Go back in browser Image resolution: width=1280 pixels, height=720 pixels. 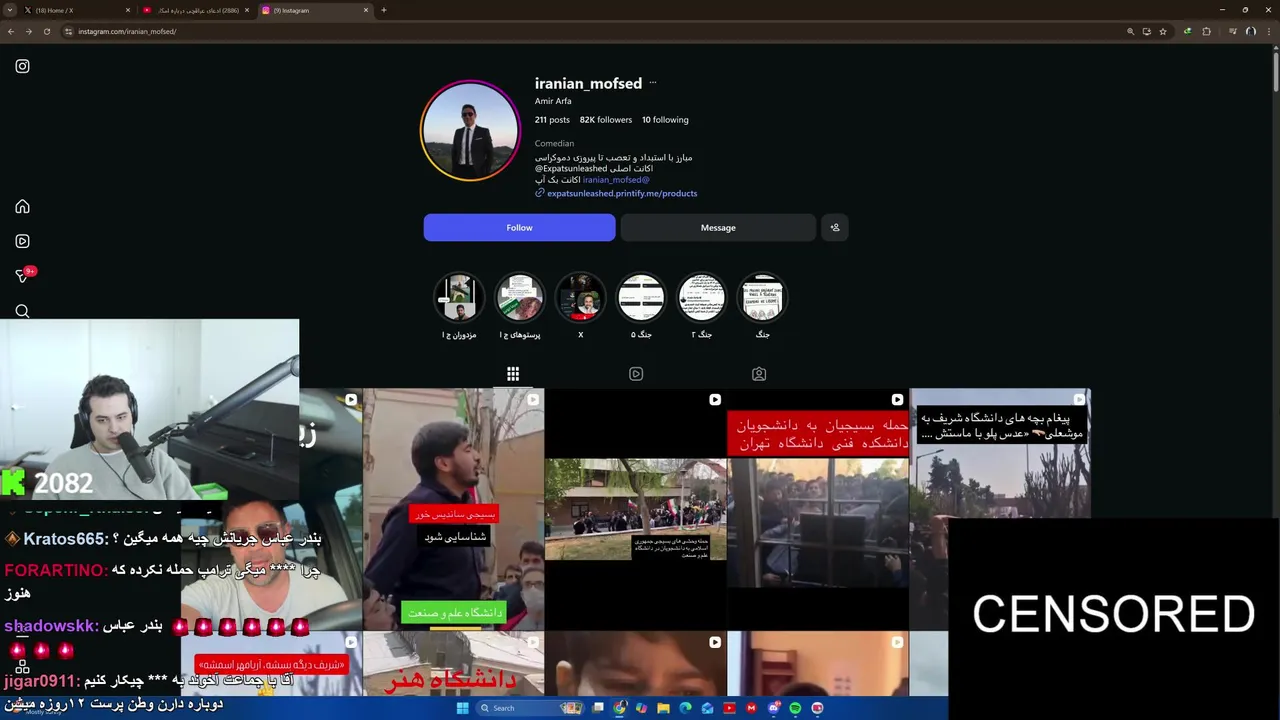coord(11,31)
